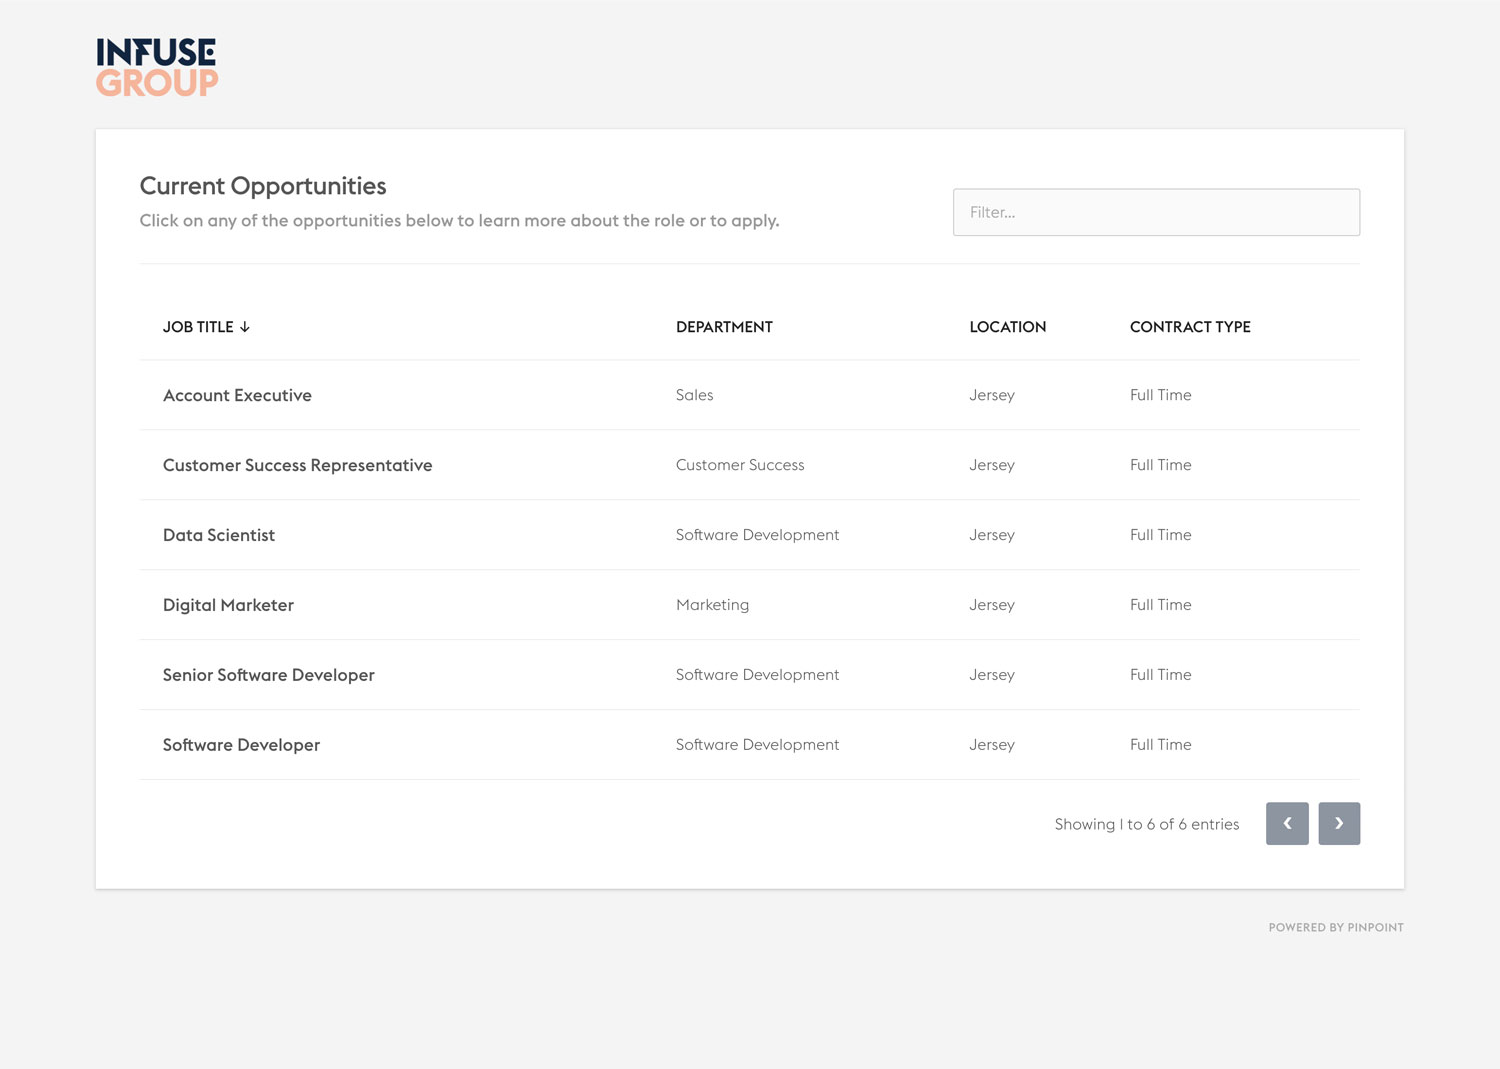
Task: Click Full Time in Data Scientist row
Action: pos(1160,535)
